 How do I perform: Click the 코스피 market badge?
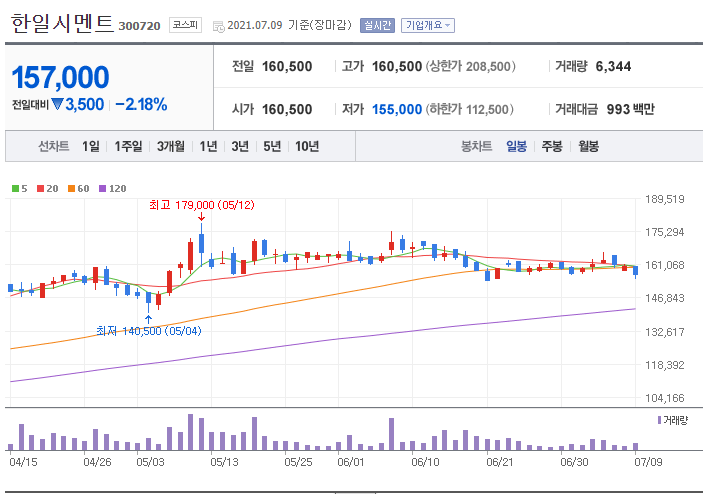185,25
